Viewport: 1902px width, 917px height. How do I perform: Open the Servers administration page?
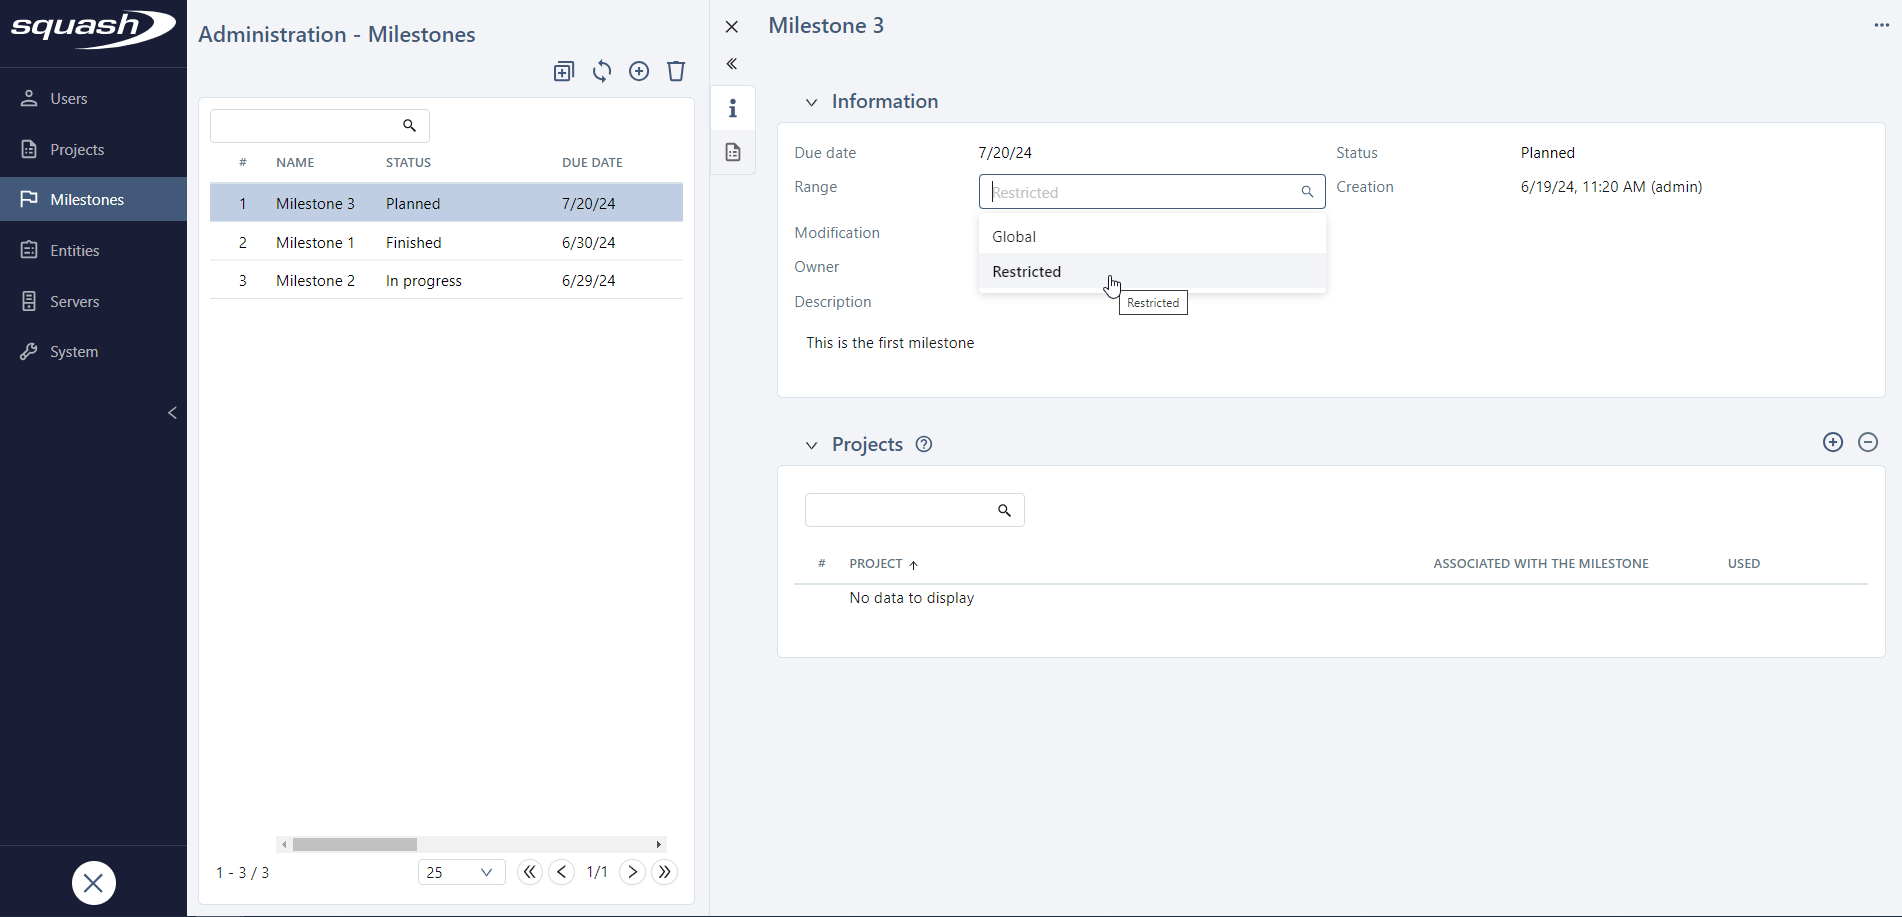(x=74, y=301)
